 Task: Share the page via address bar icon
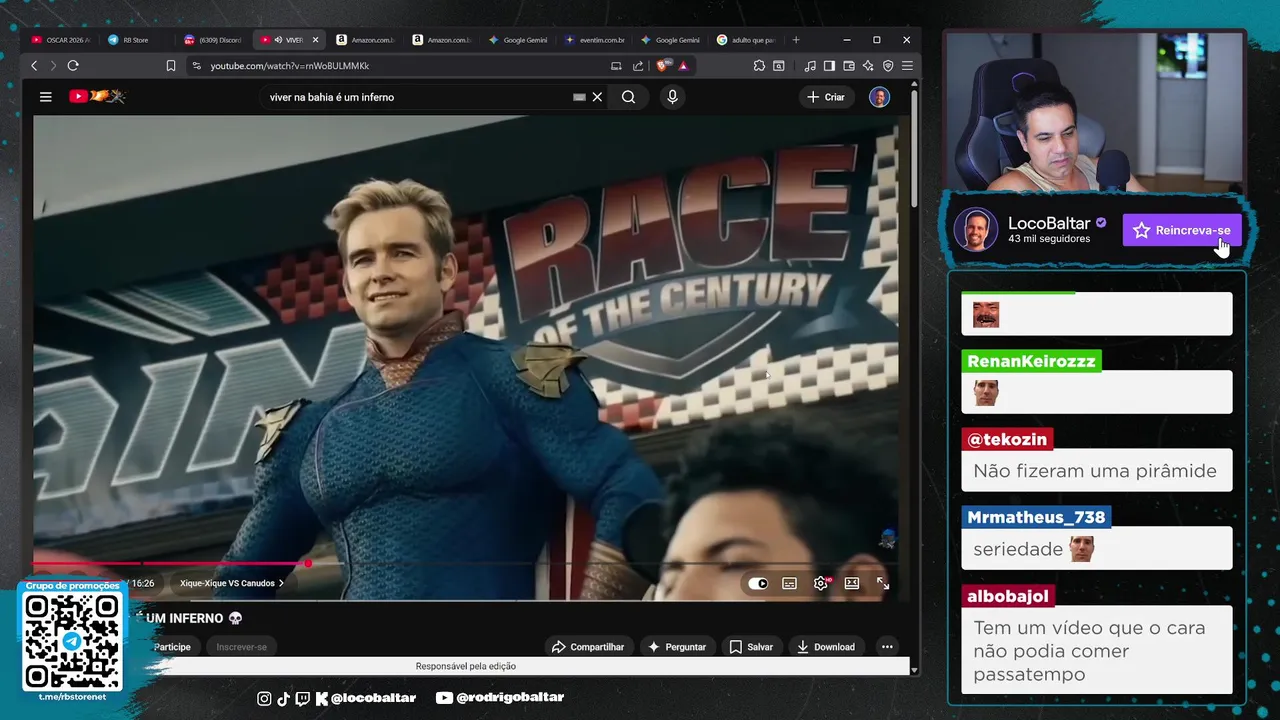coord(638,66)
